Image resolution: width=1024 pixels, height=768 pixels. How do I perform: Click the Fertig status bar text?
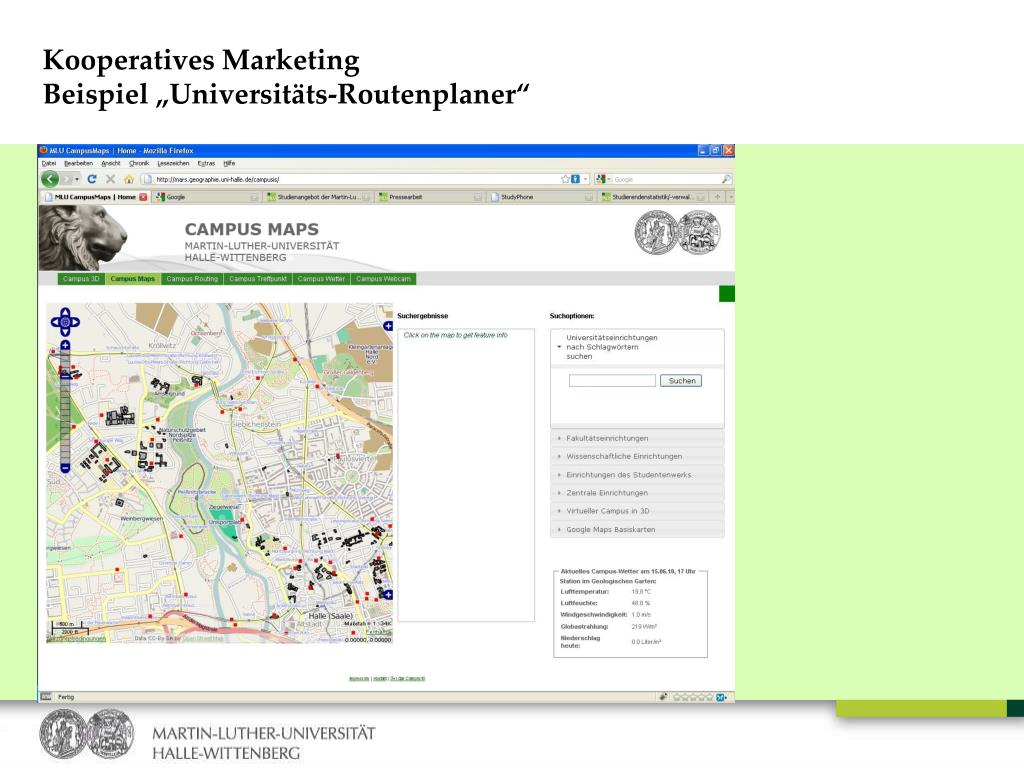66,697
